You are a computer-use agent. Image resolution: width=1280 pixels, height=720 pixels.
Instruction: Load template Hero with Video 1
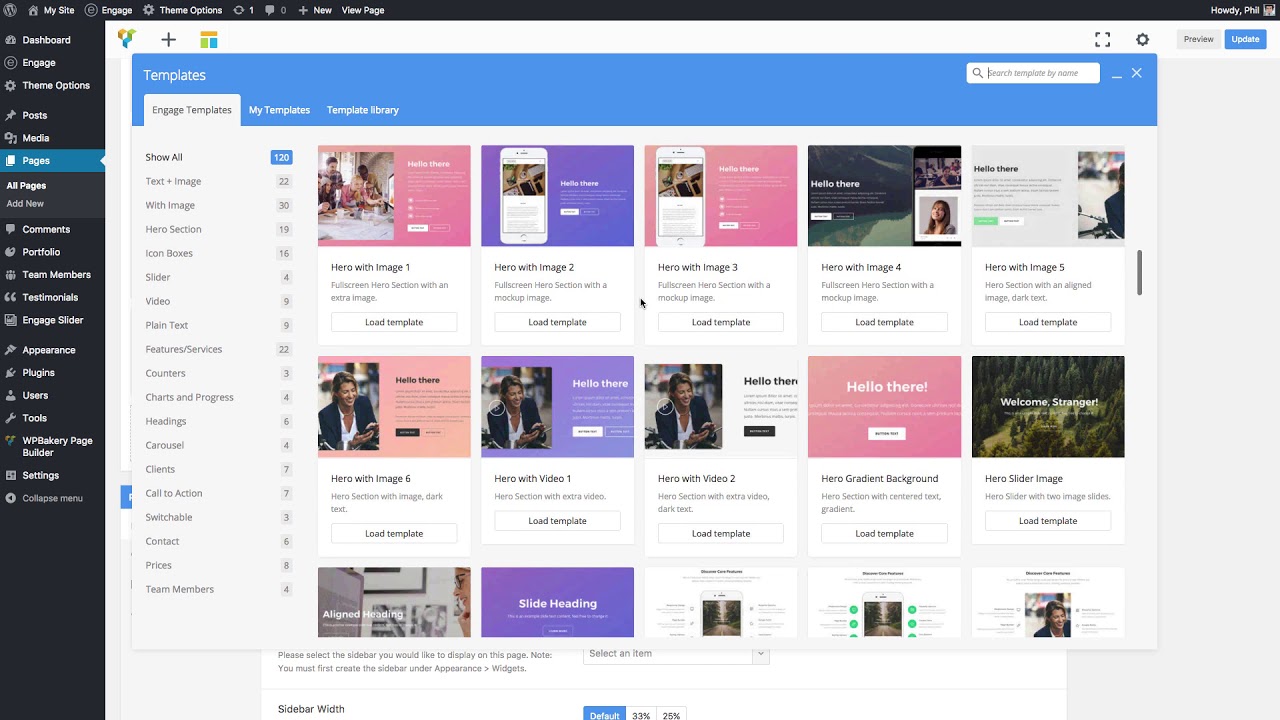(x=557, y=521)
